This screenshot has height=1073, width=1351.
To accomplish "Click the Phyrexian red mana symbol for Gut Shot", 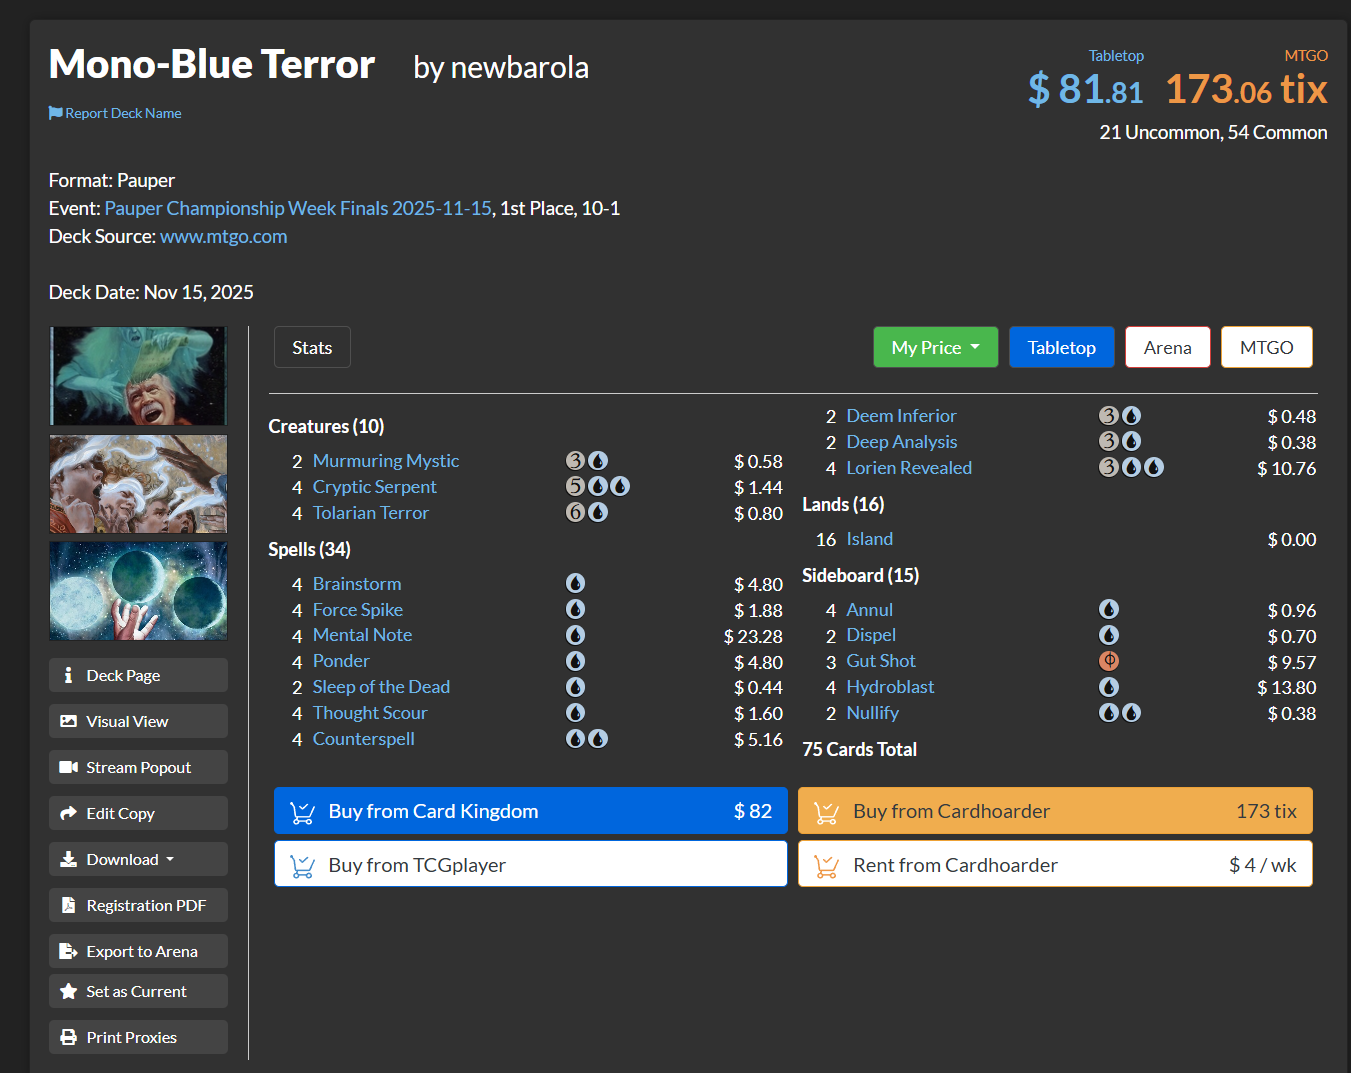I will pyautogui.click(x=1109, y=661).
